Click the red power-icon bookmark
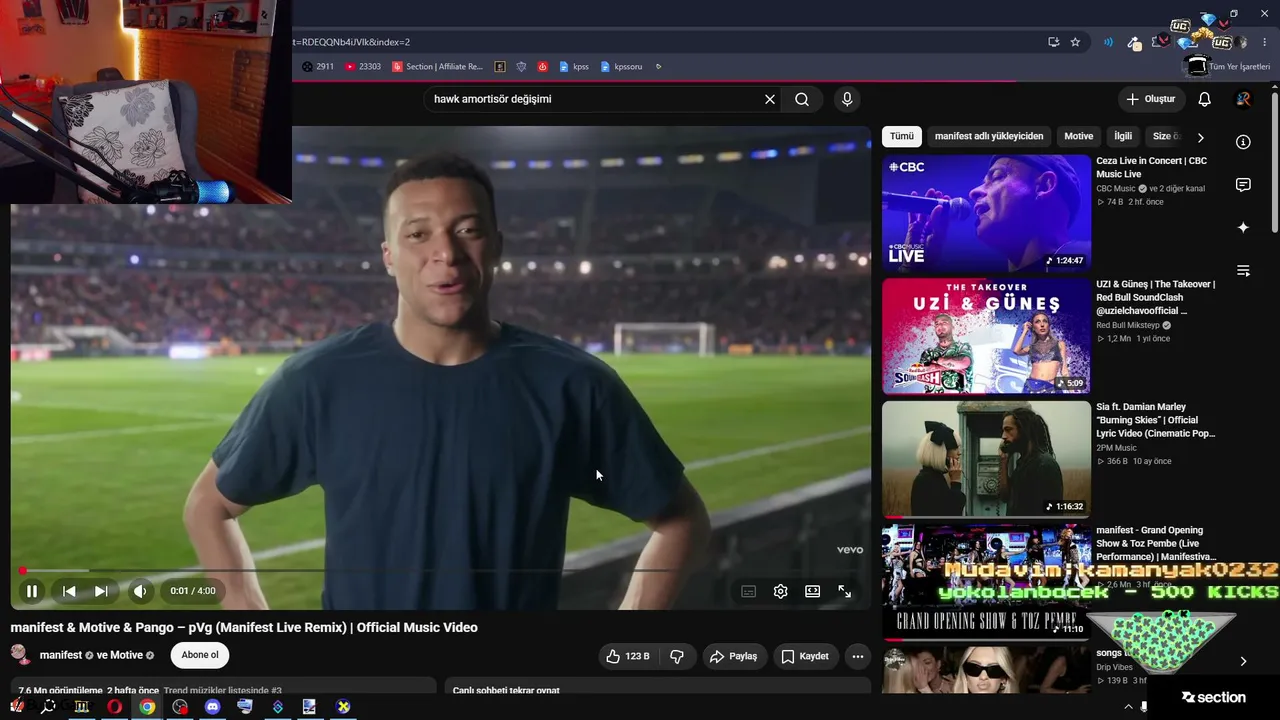Viewport: 1280px width, 720px height. (543, 67)
